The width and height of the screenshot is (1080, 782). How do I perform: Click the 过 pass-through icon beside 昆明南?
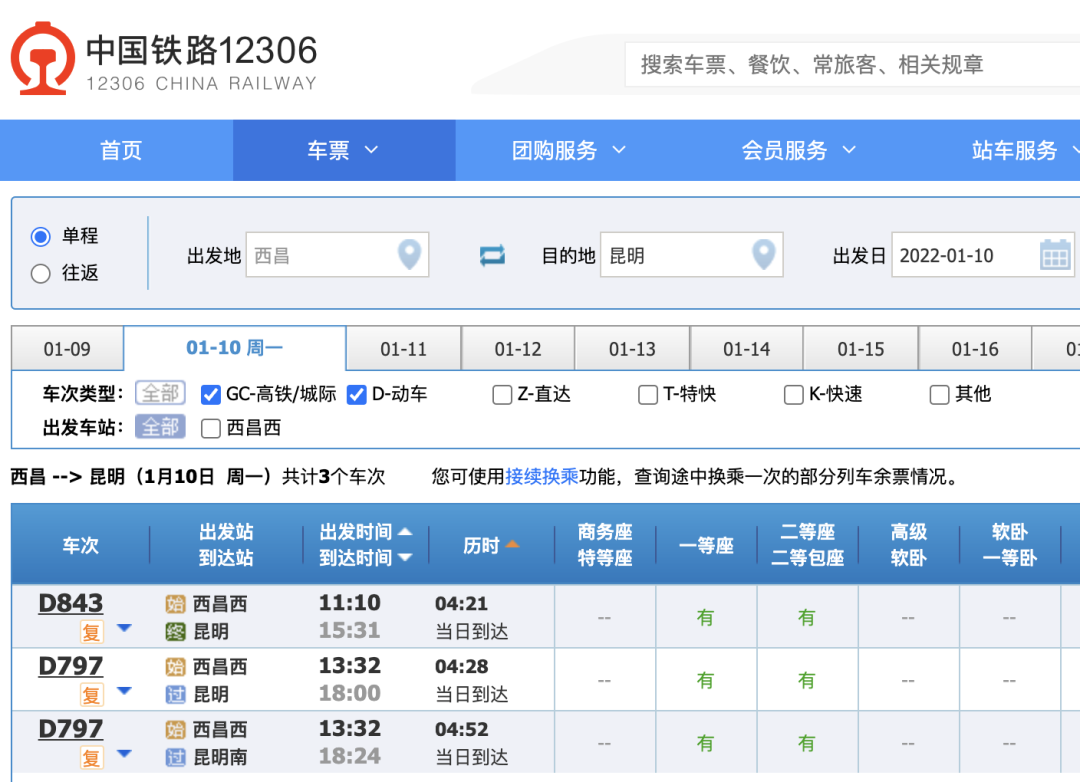176,758
